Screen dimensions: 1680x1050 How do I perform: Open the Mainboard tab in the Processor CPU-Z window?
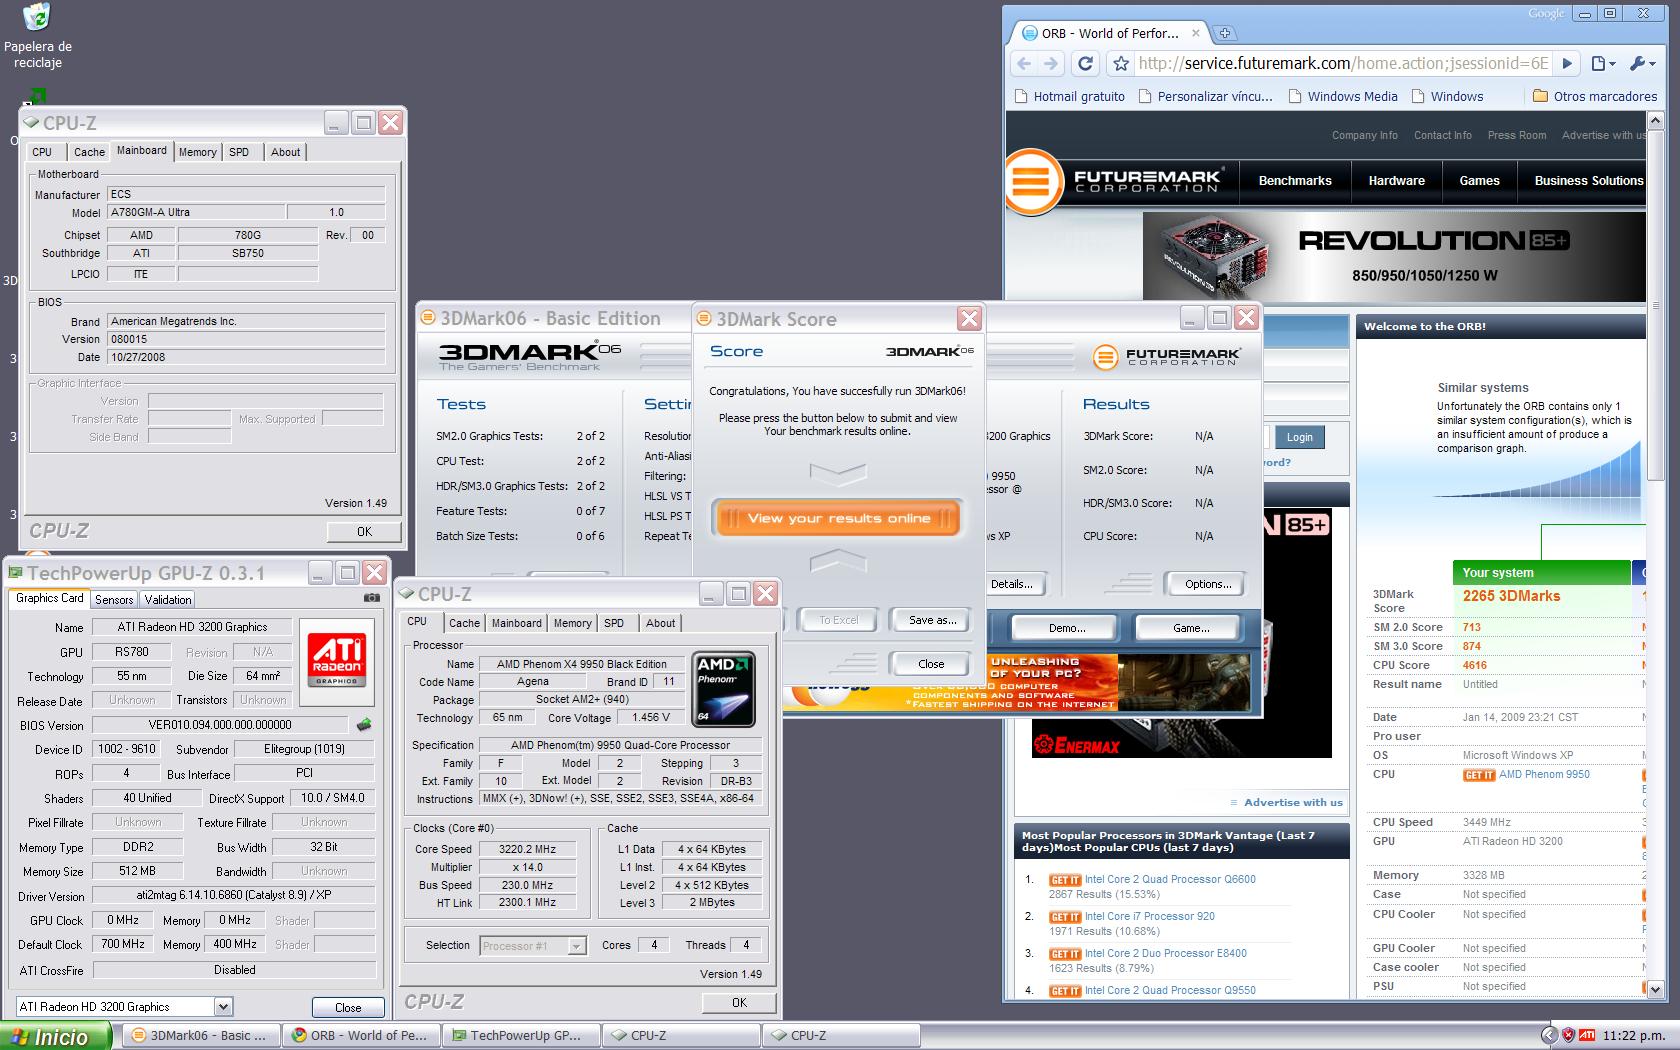click(516, 623)
